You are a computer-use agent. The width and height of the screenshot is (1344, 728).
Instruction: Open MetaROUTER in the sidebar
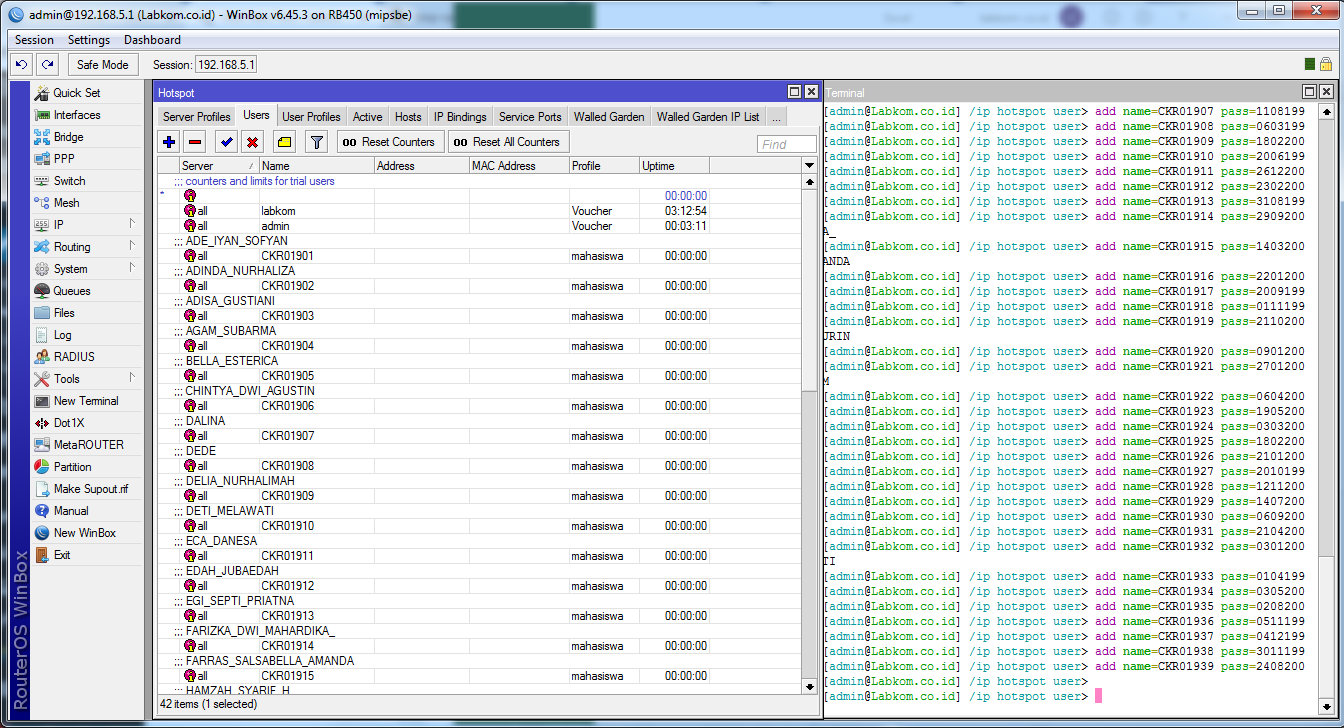pyautogui.click(x=88, y=445)
